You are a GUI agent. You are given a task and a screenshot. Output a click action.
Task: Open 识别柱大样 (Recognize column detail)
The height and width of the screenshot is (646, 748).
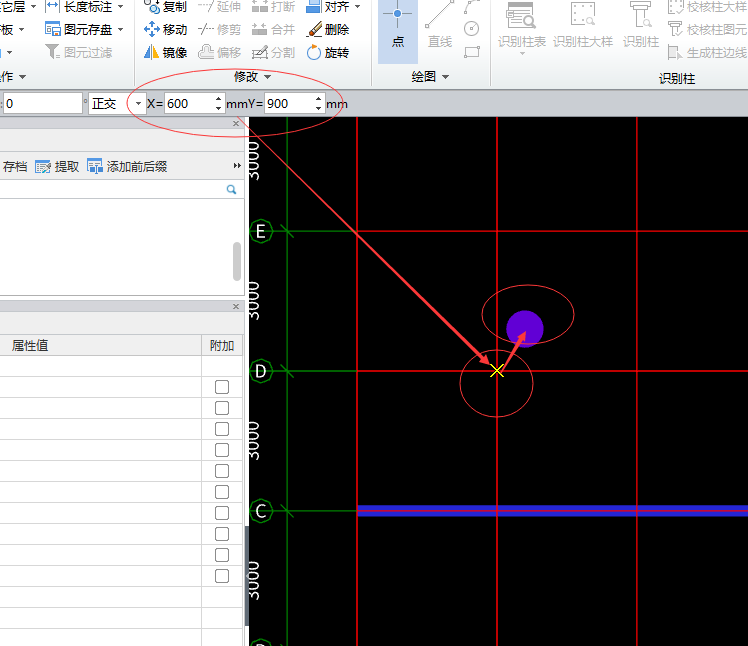(583, 26)
